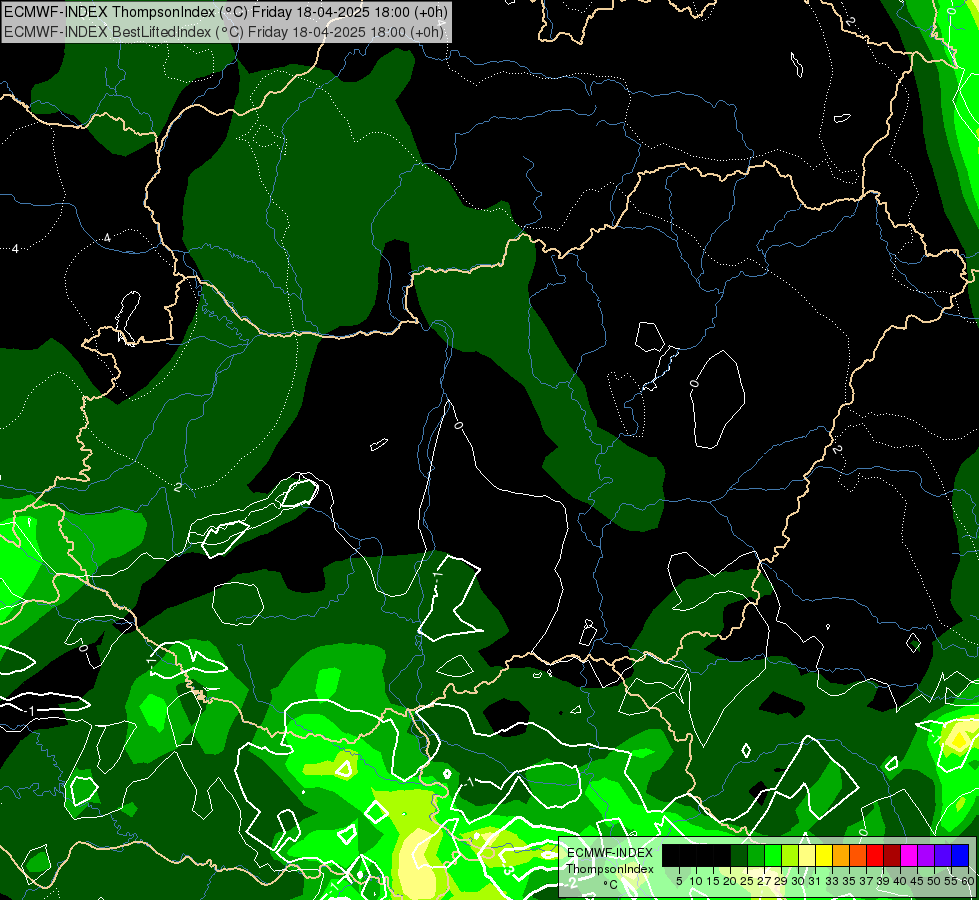The height and width of the screenshot is (900, 979).
Task: Click the red-orange 35–37 legend swatch
Action: click(858, 855)
